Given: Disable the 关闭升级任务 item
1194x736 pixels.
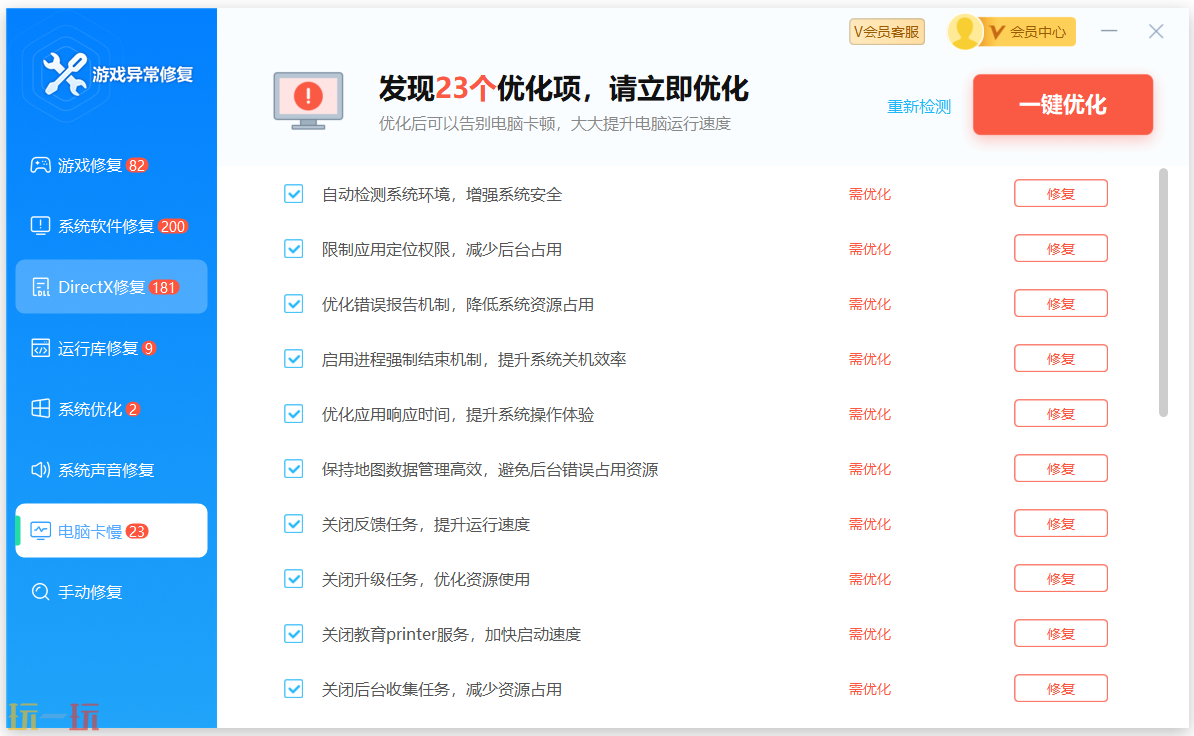Looking at the screenshot, I should 293,578.
